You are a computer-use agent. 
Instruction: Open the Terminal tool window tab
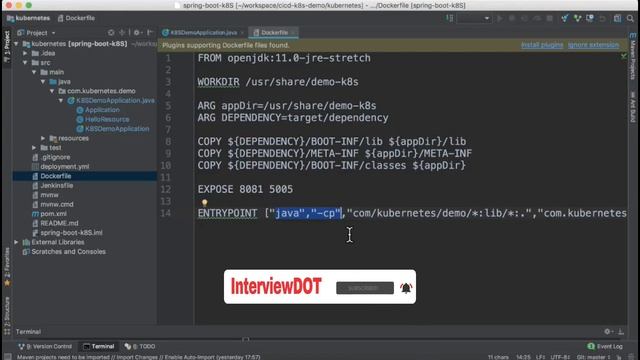[x=99, y=346]
